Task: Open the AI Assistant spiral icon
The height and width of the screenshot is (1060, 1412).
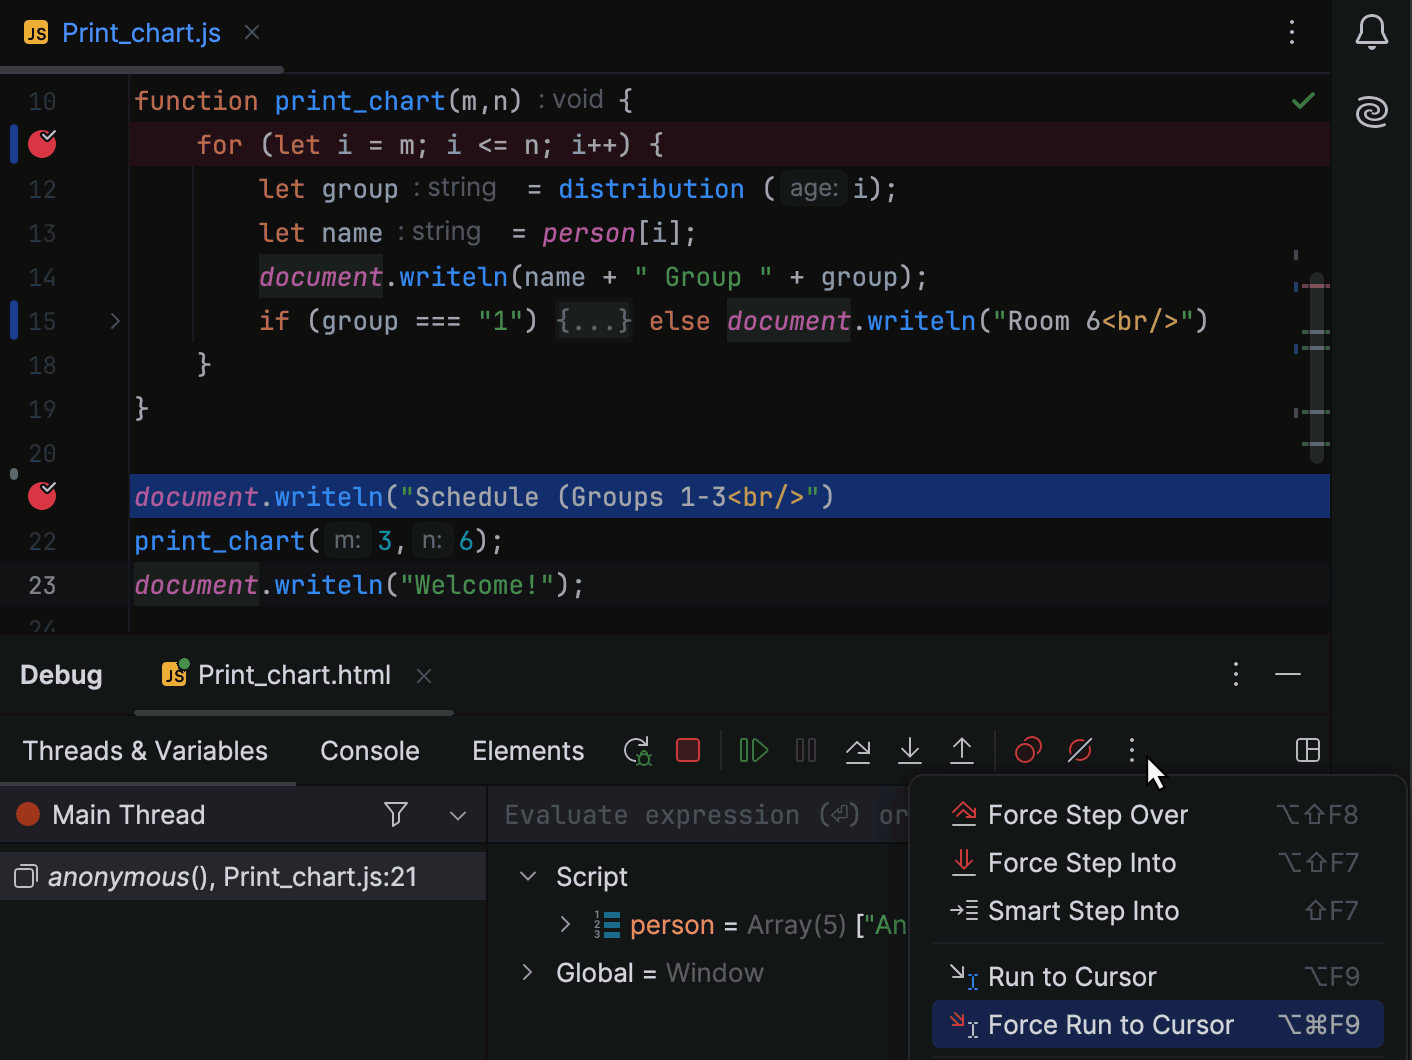Action: click(1371, 111)
